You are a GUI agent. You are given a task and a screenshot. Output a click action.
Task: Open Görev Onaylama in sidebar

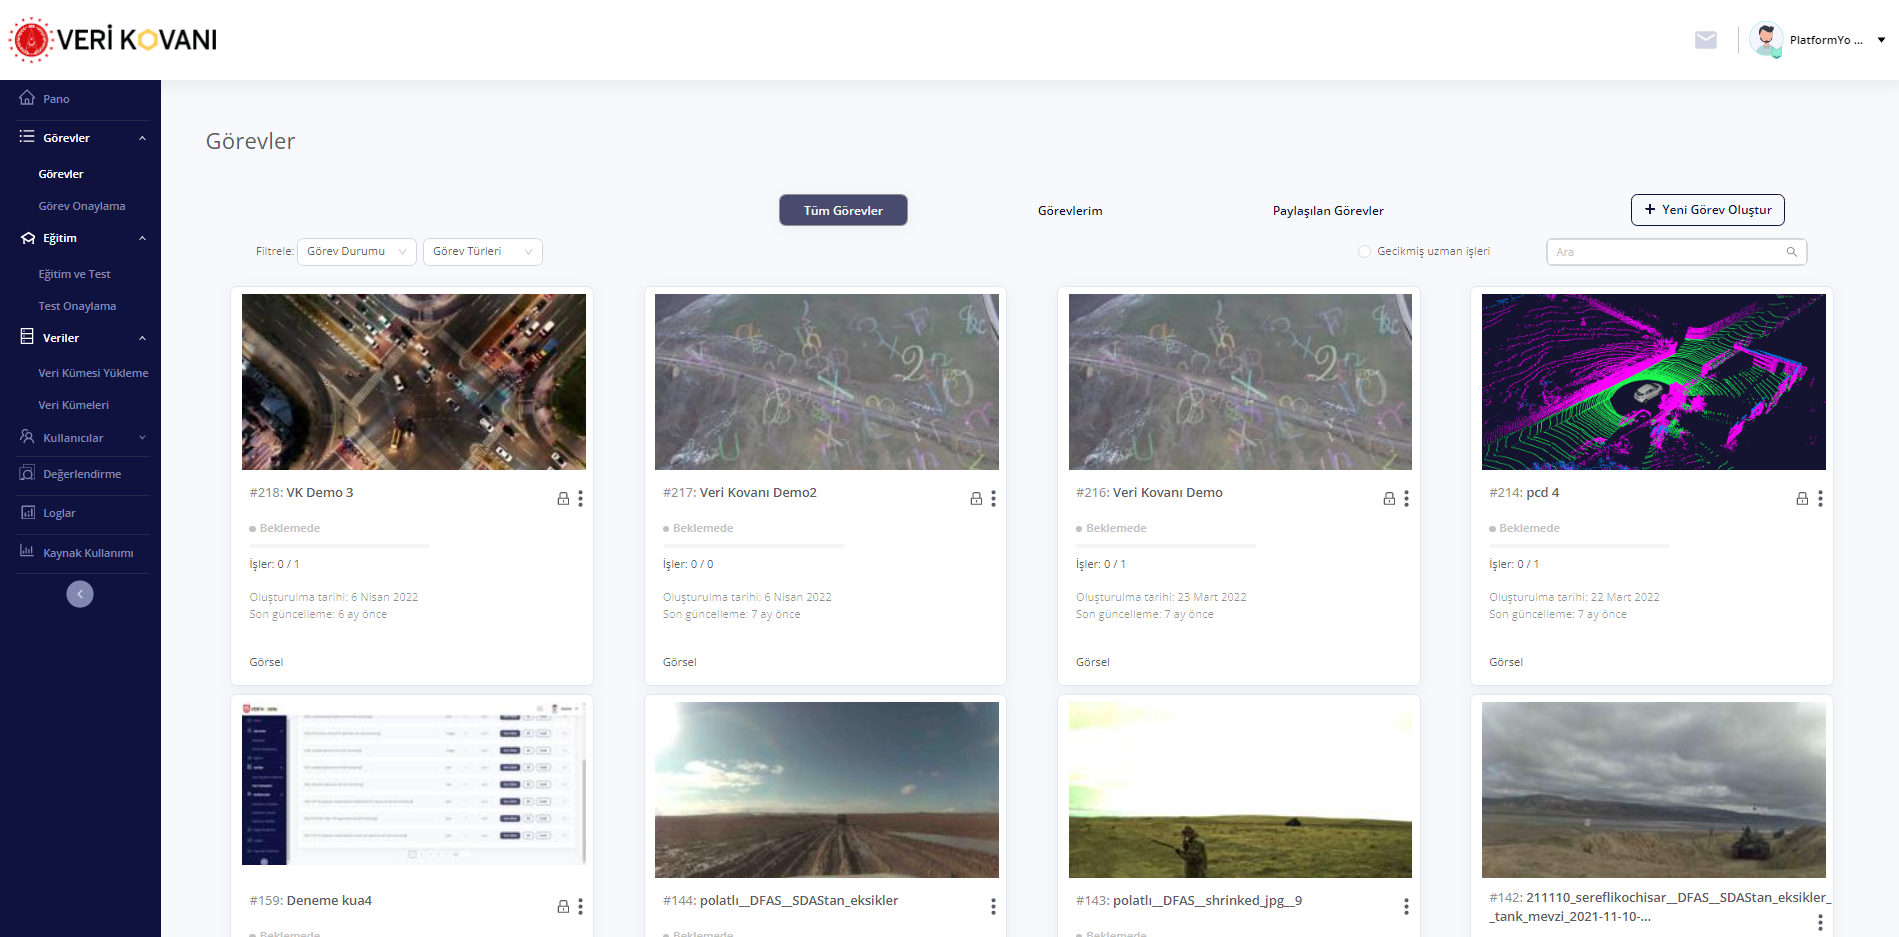82,206
